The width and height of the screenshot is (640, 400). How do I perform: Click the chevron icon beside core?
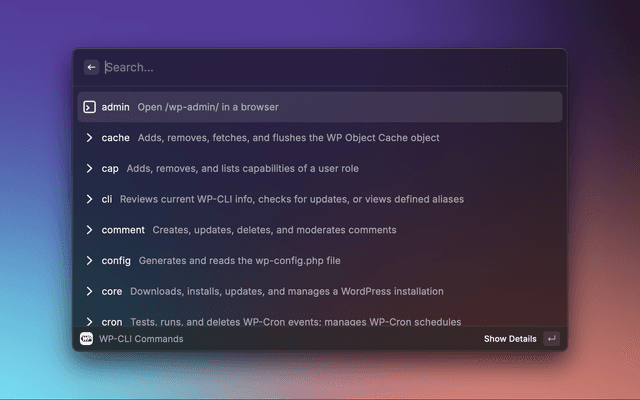click(x=89, y=292)
